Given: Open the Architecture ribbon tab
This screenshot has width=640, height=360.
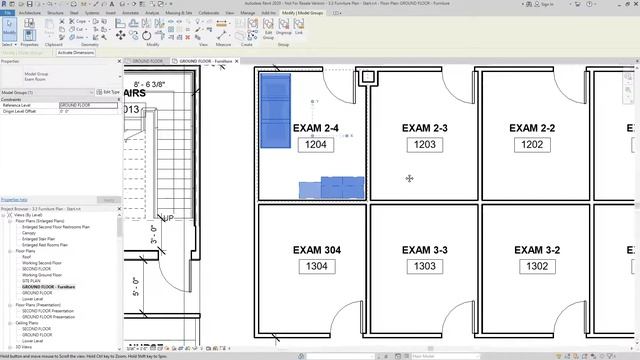Looking at the screenshot, I should tap(30, 13).
